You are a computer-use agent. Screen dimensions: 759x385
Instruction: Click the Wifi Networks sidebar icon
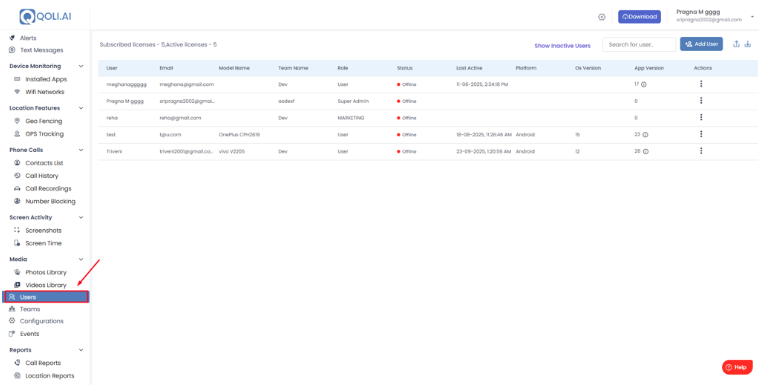(x=17, y=92)
